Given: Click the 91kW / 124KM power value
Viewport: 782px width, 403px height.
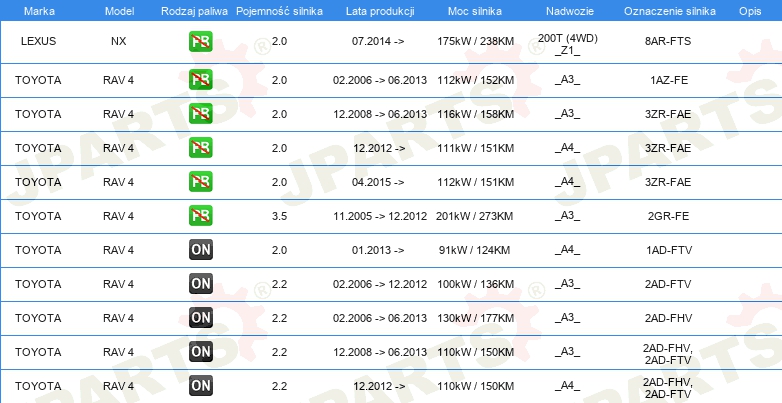Looking at the screenshot, I should tap(474, 250).
